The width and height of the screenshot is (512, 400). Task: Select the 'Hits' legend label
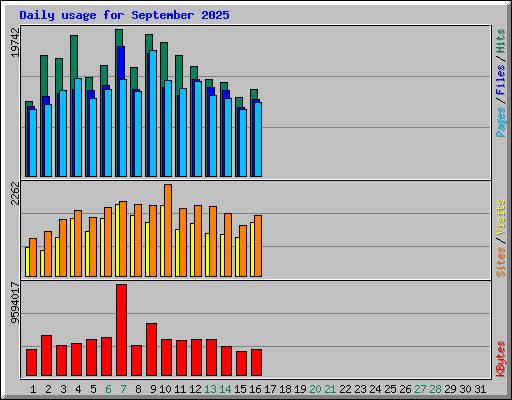(x=501, y=41)
